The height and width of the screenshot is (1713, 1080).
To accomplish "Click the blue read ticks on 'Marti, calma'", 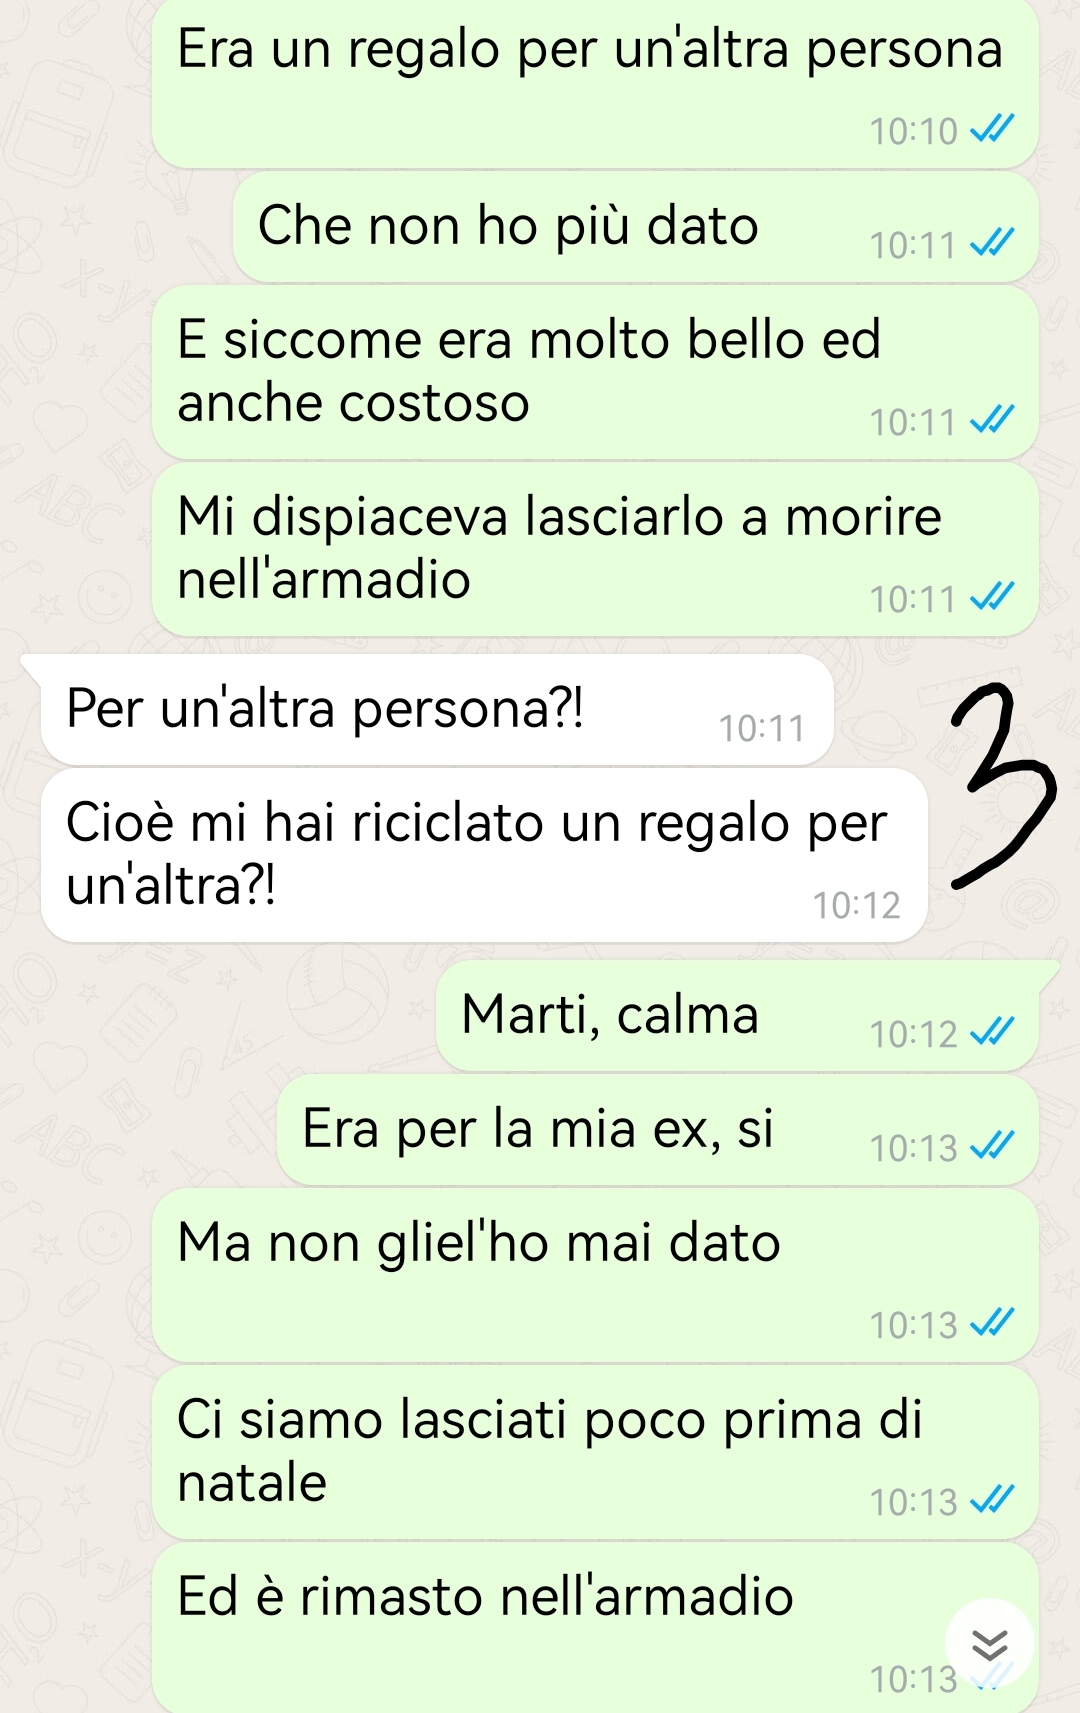I will tap(992, 1031).
